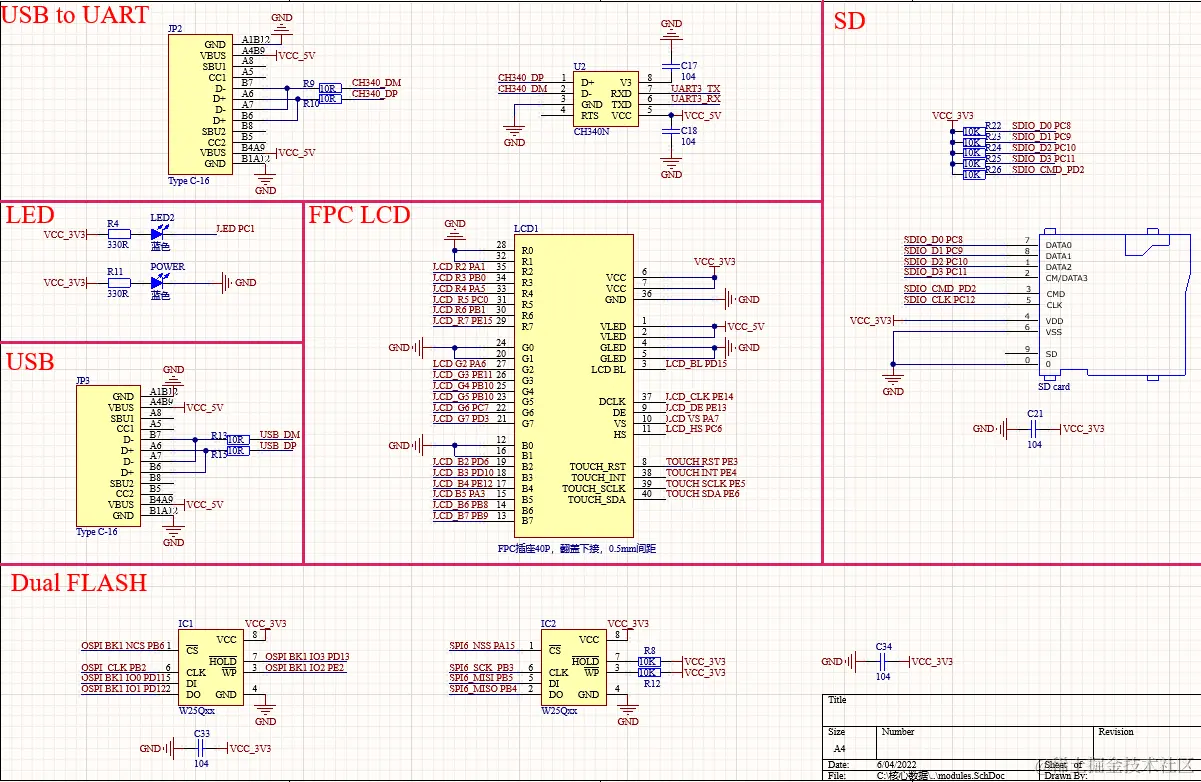
Task: Click GND symbol below IC1 flash chip
Action: (265, 713)
